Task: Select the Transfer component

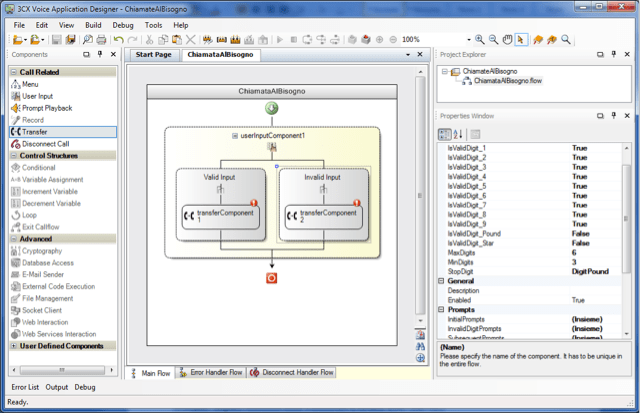Action: (x=62, y=132)
